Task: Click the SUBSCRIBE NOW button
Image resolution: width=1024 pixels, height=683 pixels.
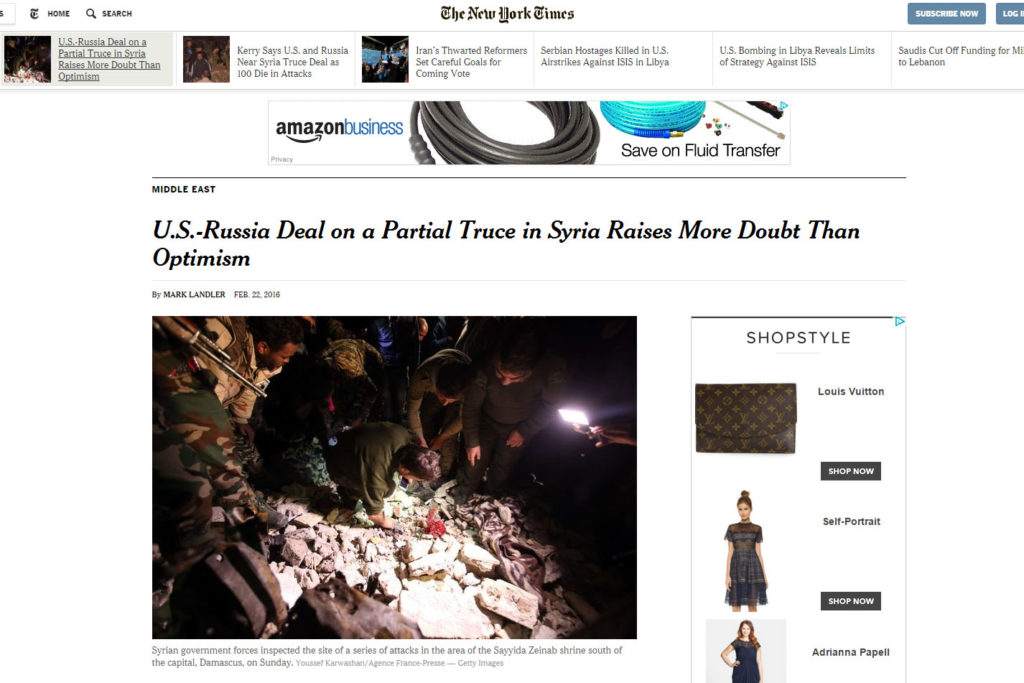Action: tap(946, 14)
